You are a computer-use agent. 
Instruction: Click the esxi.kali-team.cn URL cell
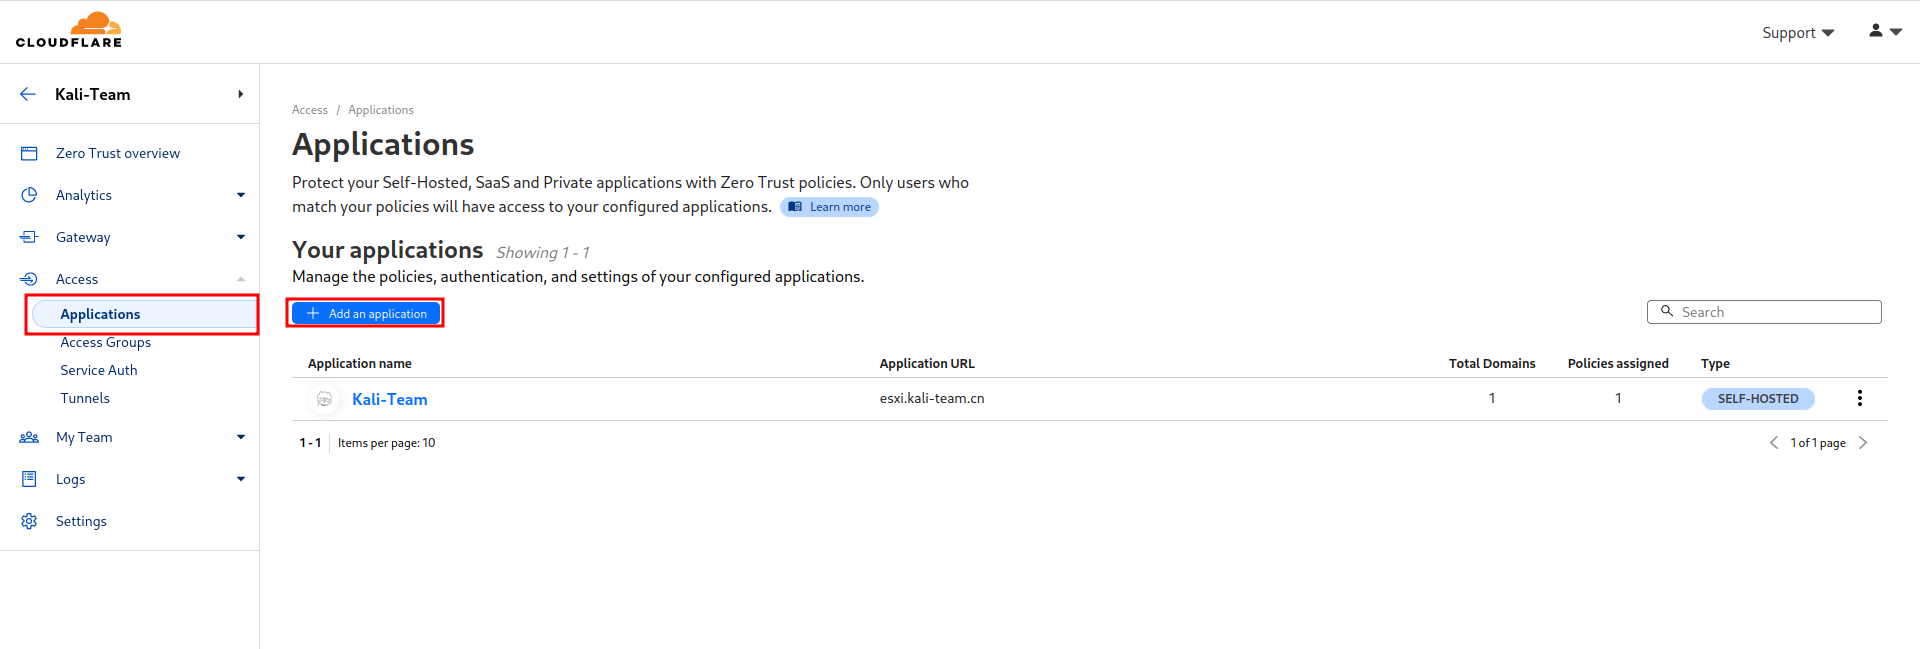(932, 398)
